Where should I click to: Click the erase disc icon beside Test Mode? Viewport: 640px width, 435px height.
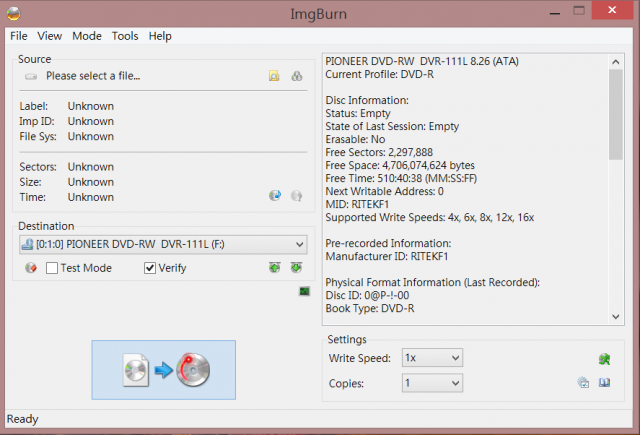(x=31, y=268)
